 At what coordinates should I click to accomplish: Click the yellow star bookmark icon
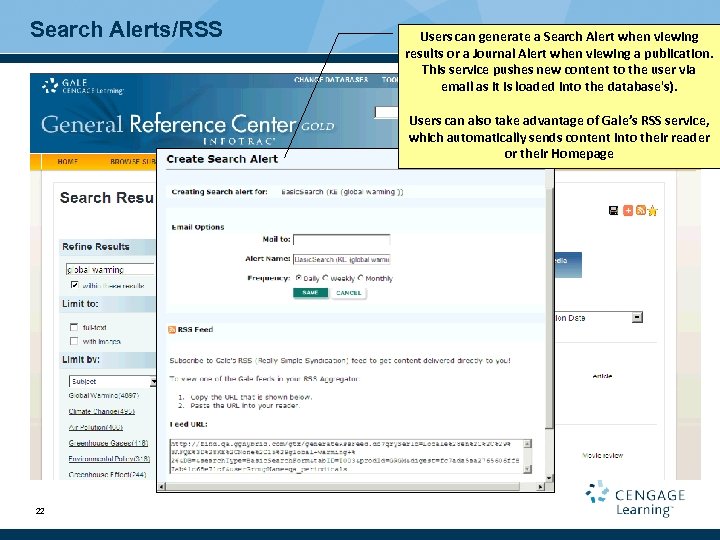click(x=652, y=211)
